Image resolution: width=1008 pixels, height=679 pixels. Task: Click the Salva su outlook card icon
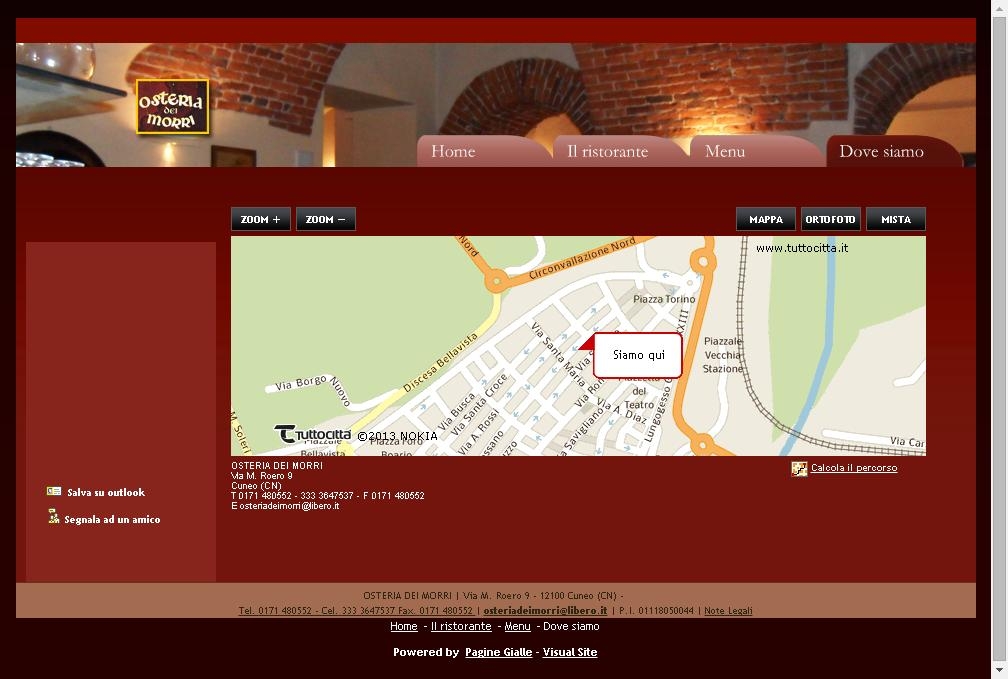coord(54,491)
